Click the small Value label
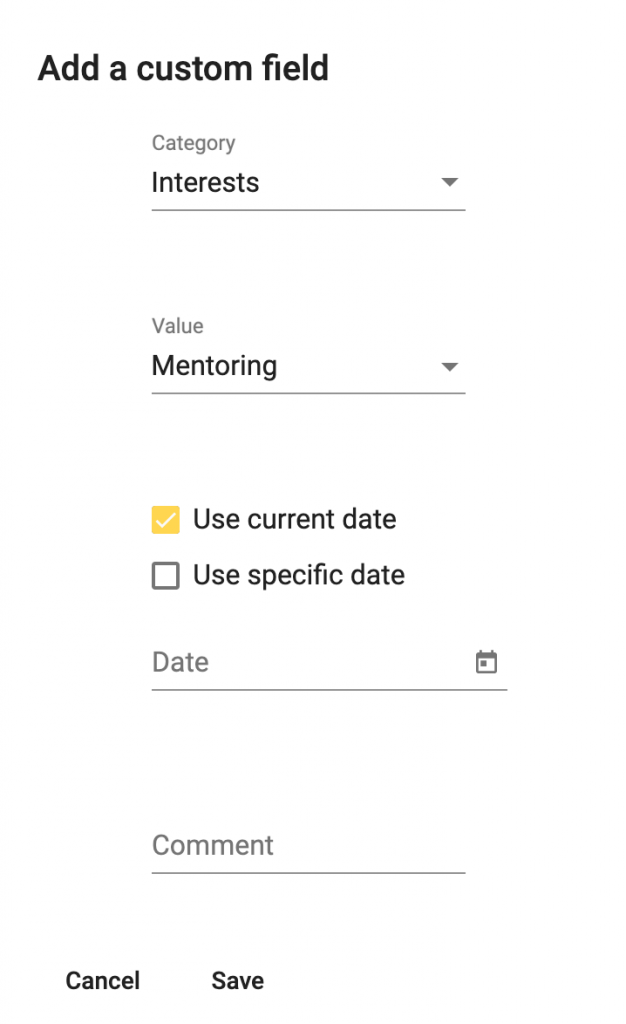 click(x=178, y=326)
